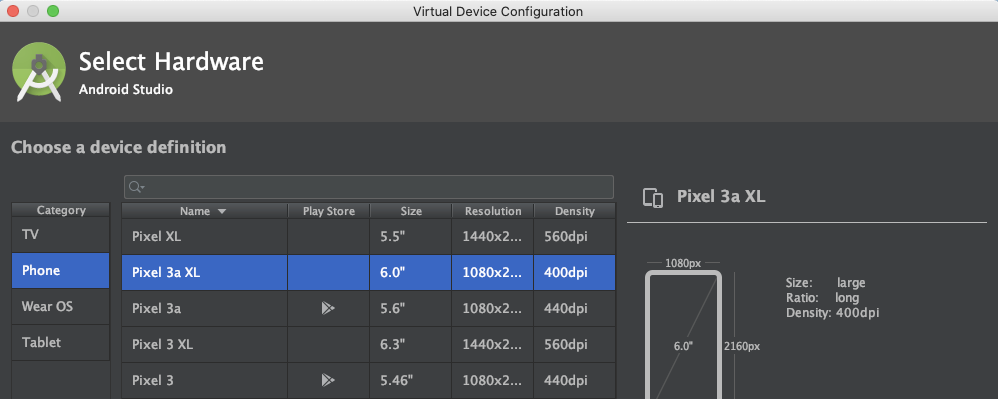Click the search magnifier icon
The height and width of the screenshot is (399, 998).
pos(136,187)
